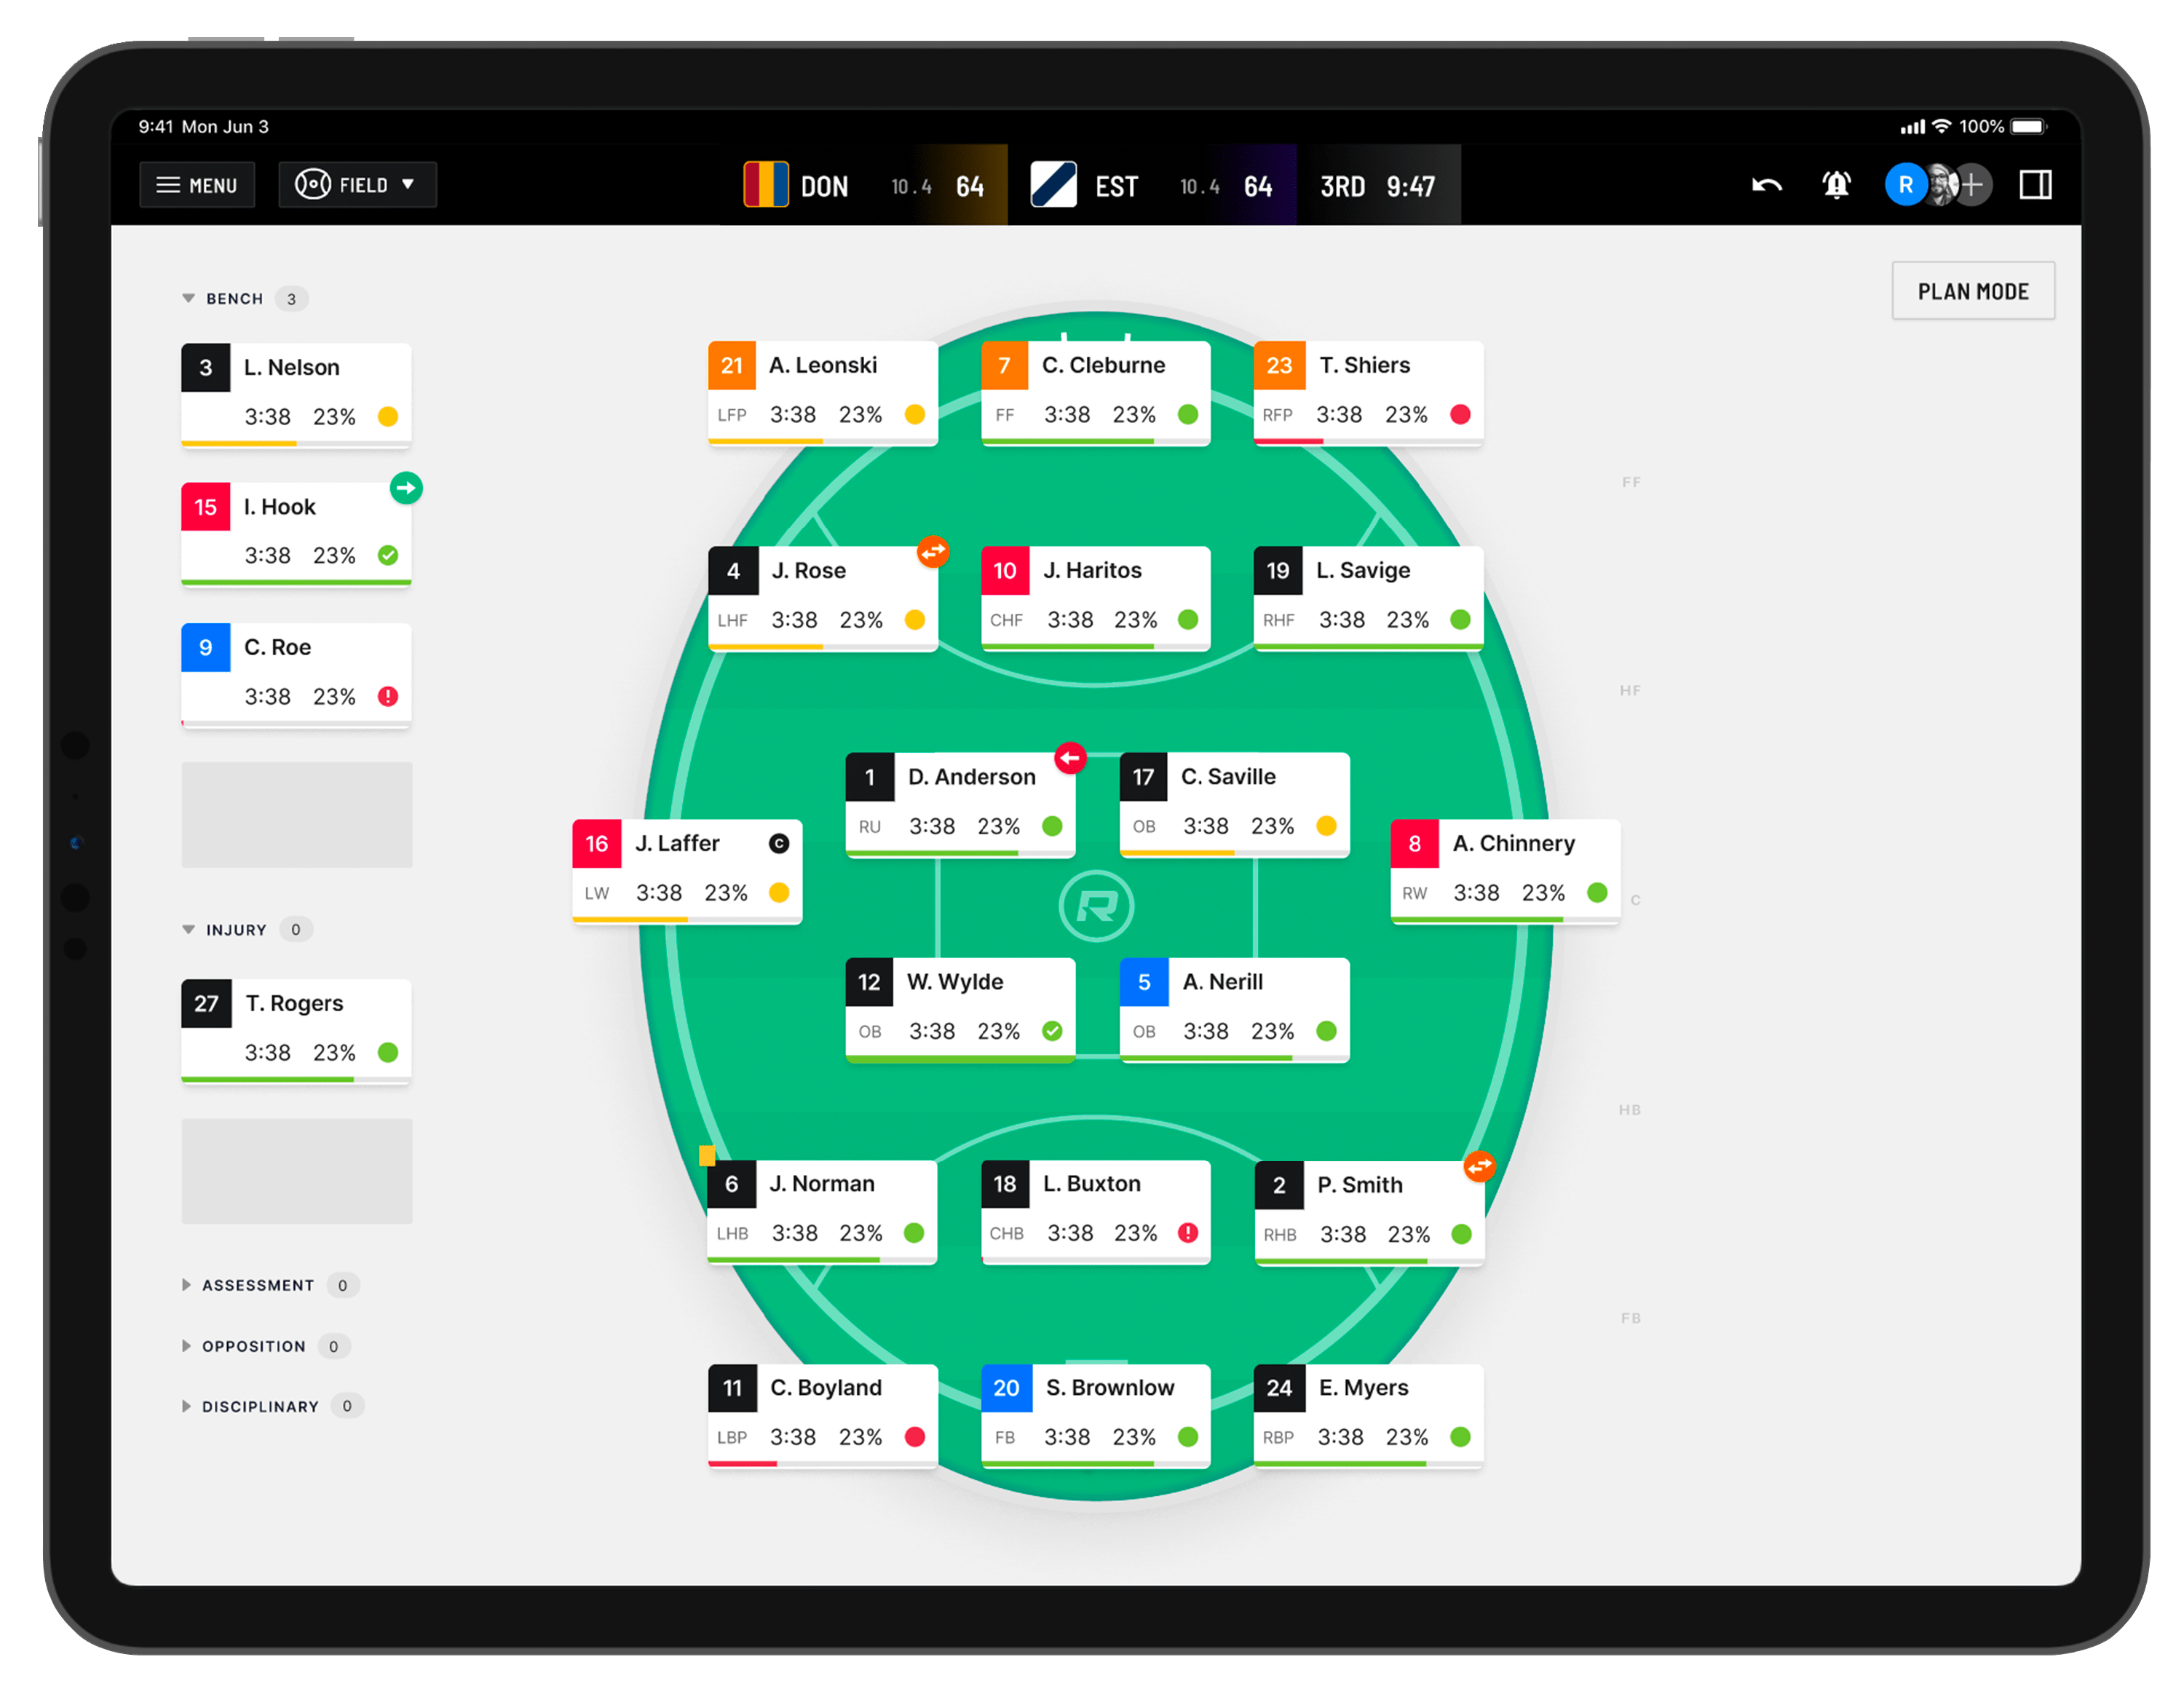Toggle the green check status on W. Wylde
2184x1689 pixels.
tap(1051, 1031)
